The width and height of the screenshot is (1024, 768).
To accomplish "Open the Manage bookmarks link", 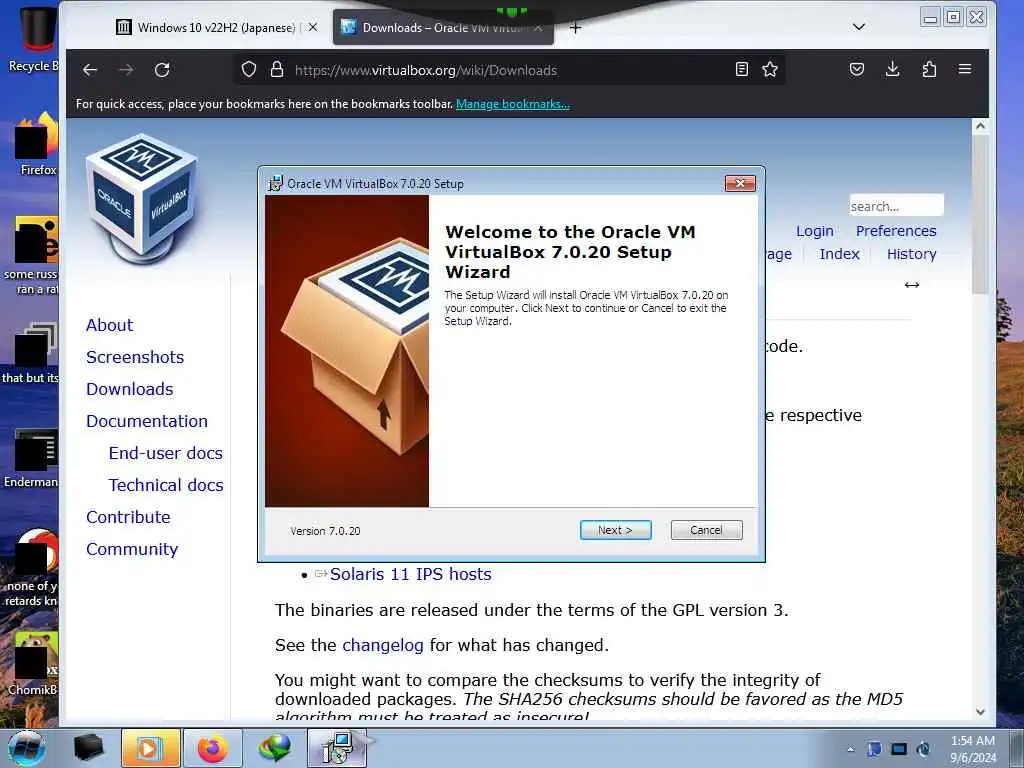I will 513,104.
